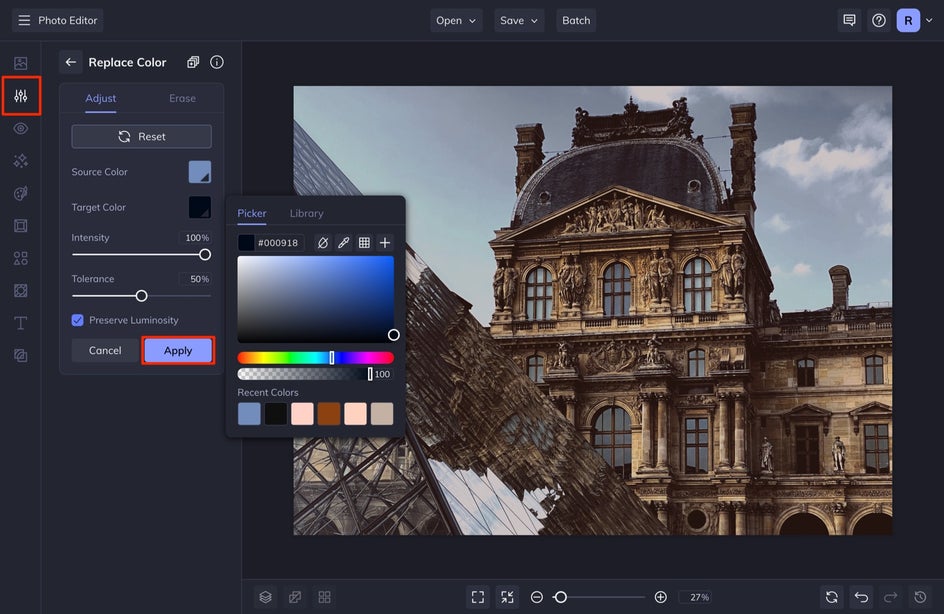Open the Target Color swatch
Screen dimensions: 944x614
(200, 207)
